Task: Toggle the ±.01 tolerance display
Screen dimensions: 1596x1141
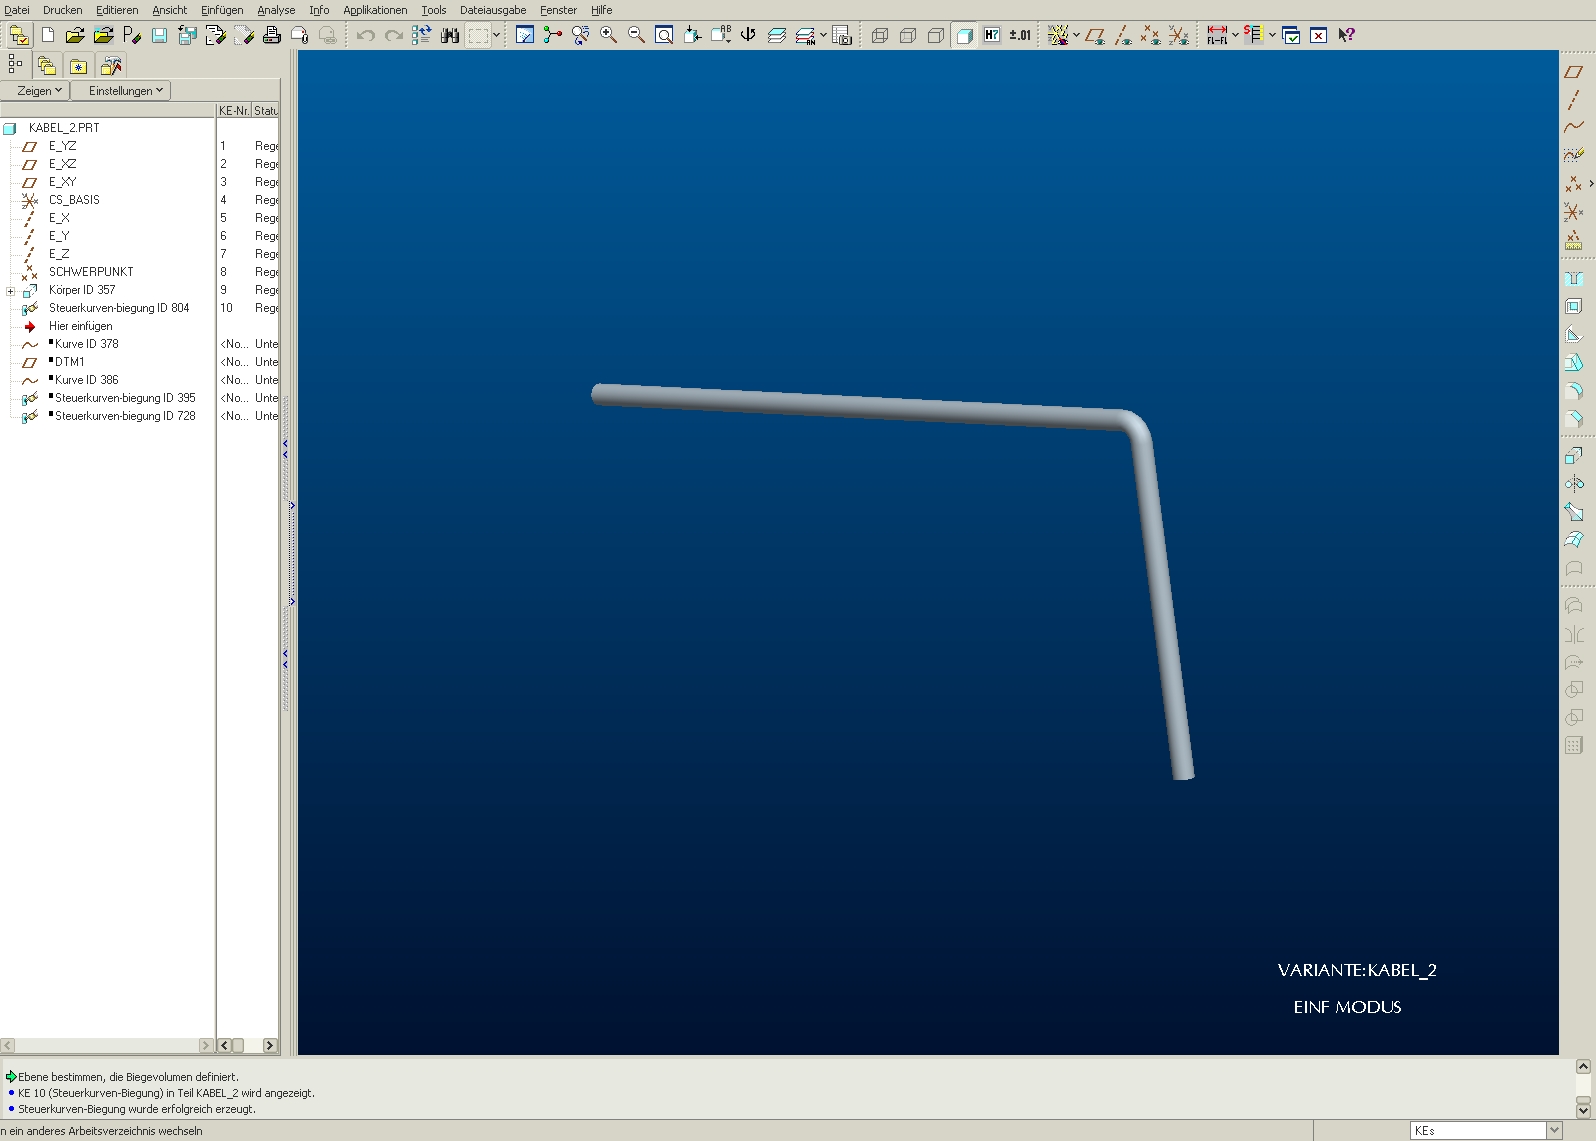Action: click(1020, 35)
